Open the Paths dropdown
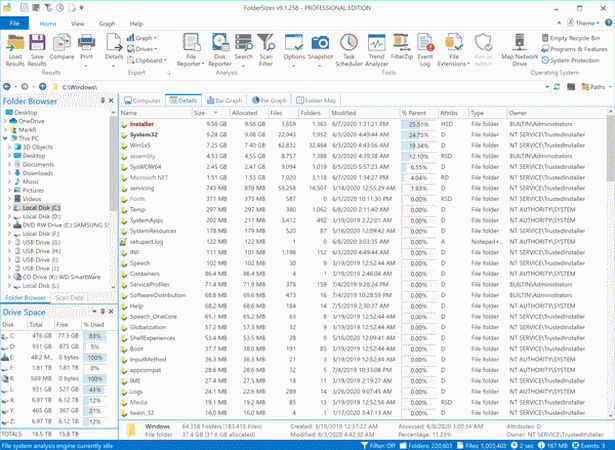The width and height of the screenshot is (615, 450). coord(596,87)
